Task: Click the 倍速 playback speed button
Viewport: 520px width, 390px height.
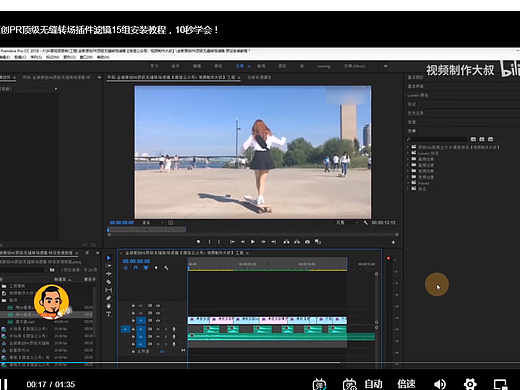Action: (406, 384)
